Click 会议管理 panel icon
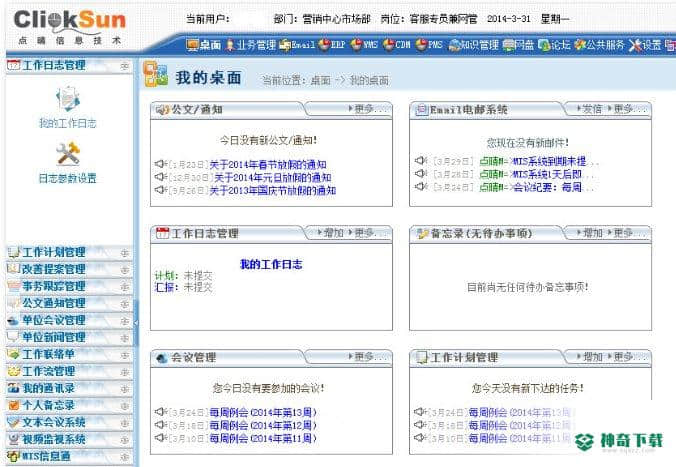 [x=162, y=357]
